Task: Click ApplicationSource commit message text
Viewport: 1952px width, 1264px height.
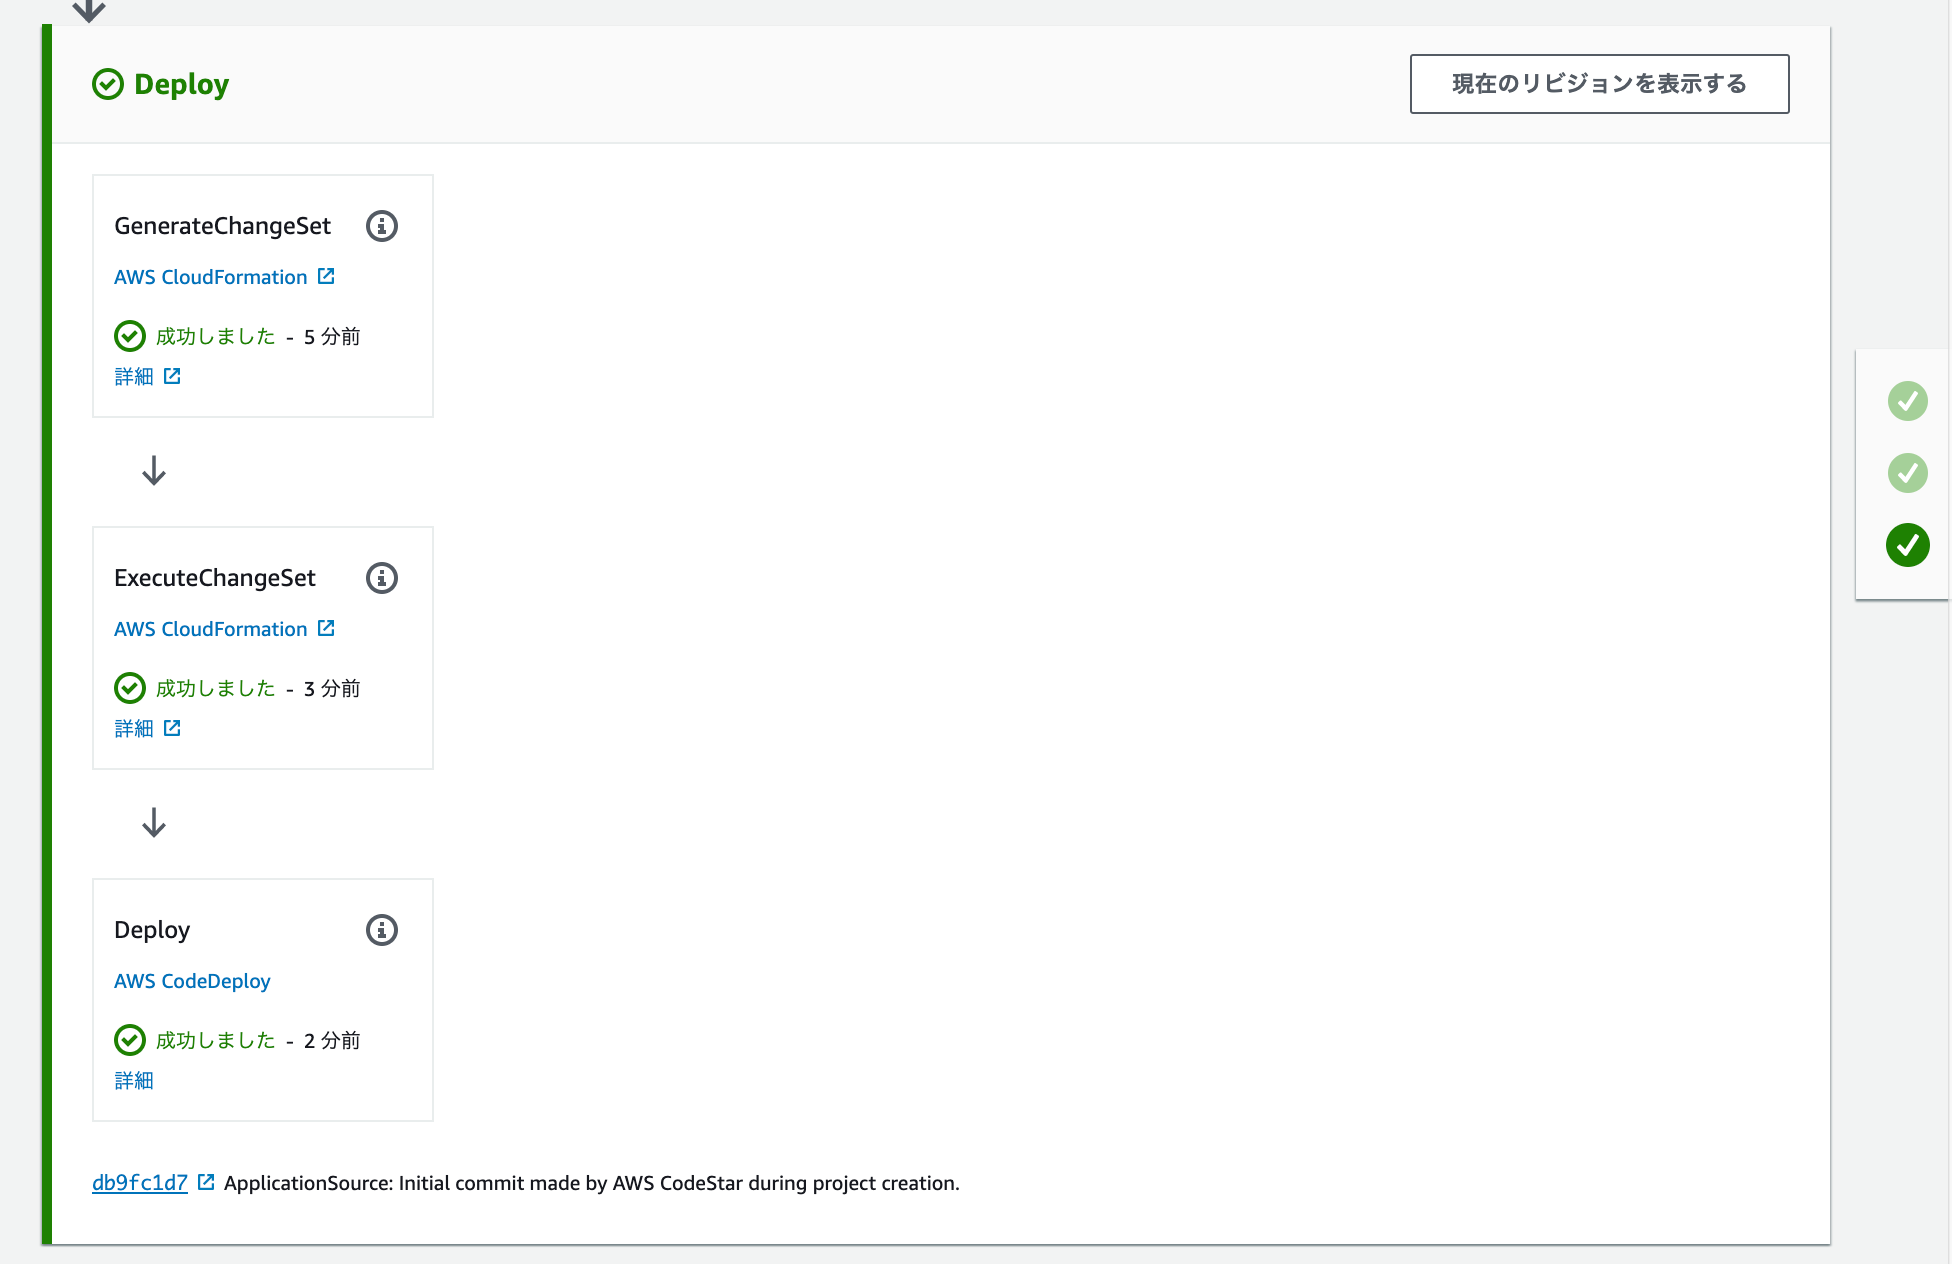Action: (592, 1183)
